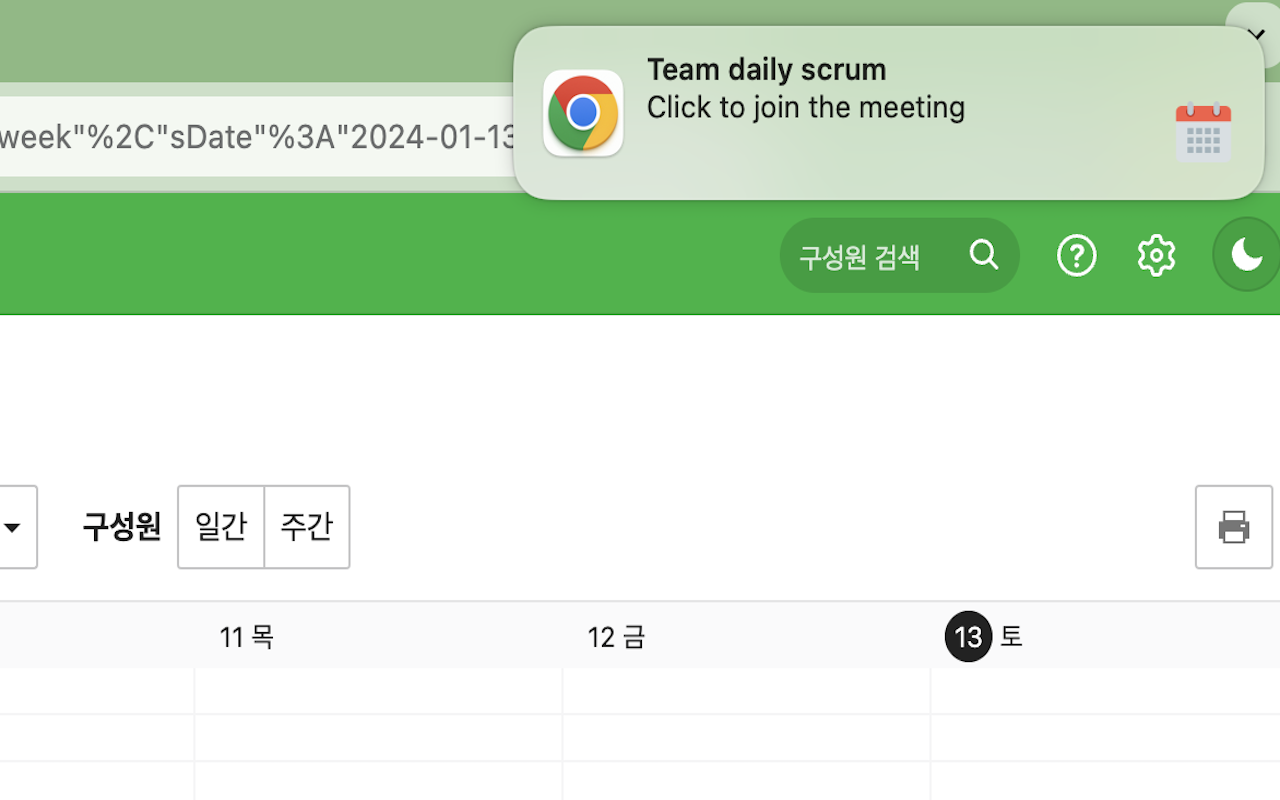Viewport: 1280px width, 800px height.
Task: Click the magnifier inside the member search bar
Action: [x=984, y=255]
